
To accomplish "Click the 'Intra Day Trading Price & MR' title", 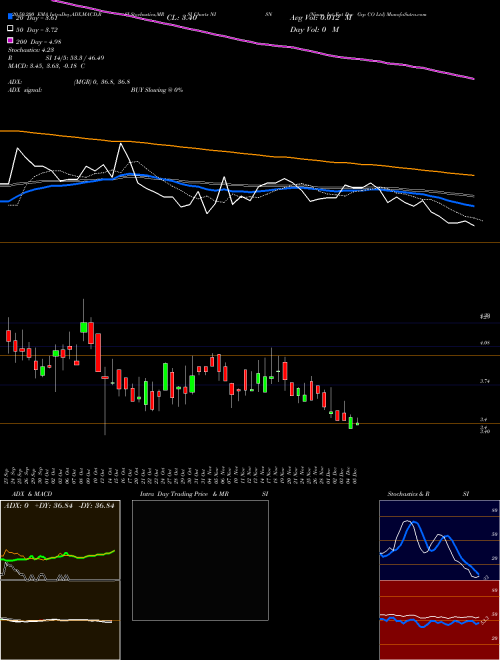I will (184, 494).
